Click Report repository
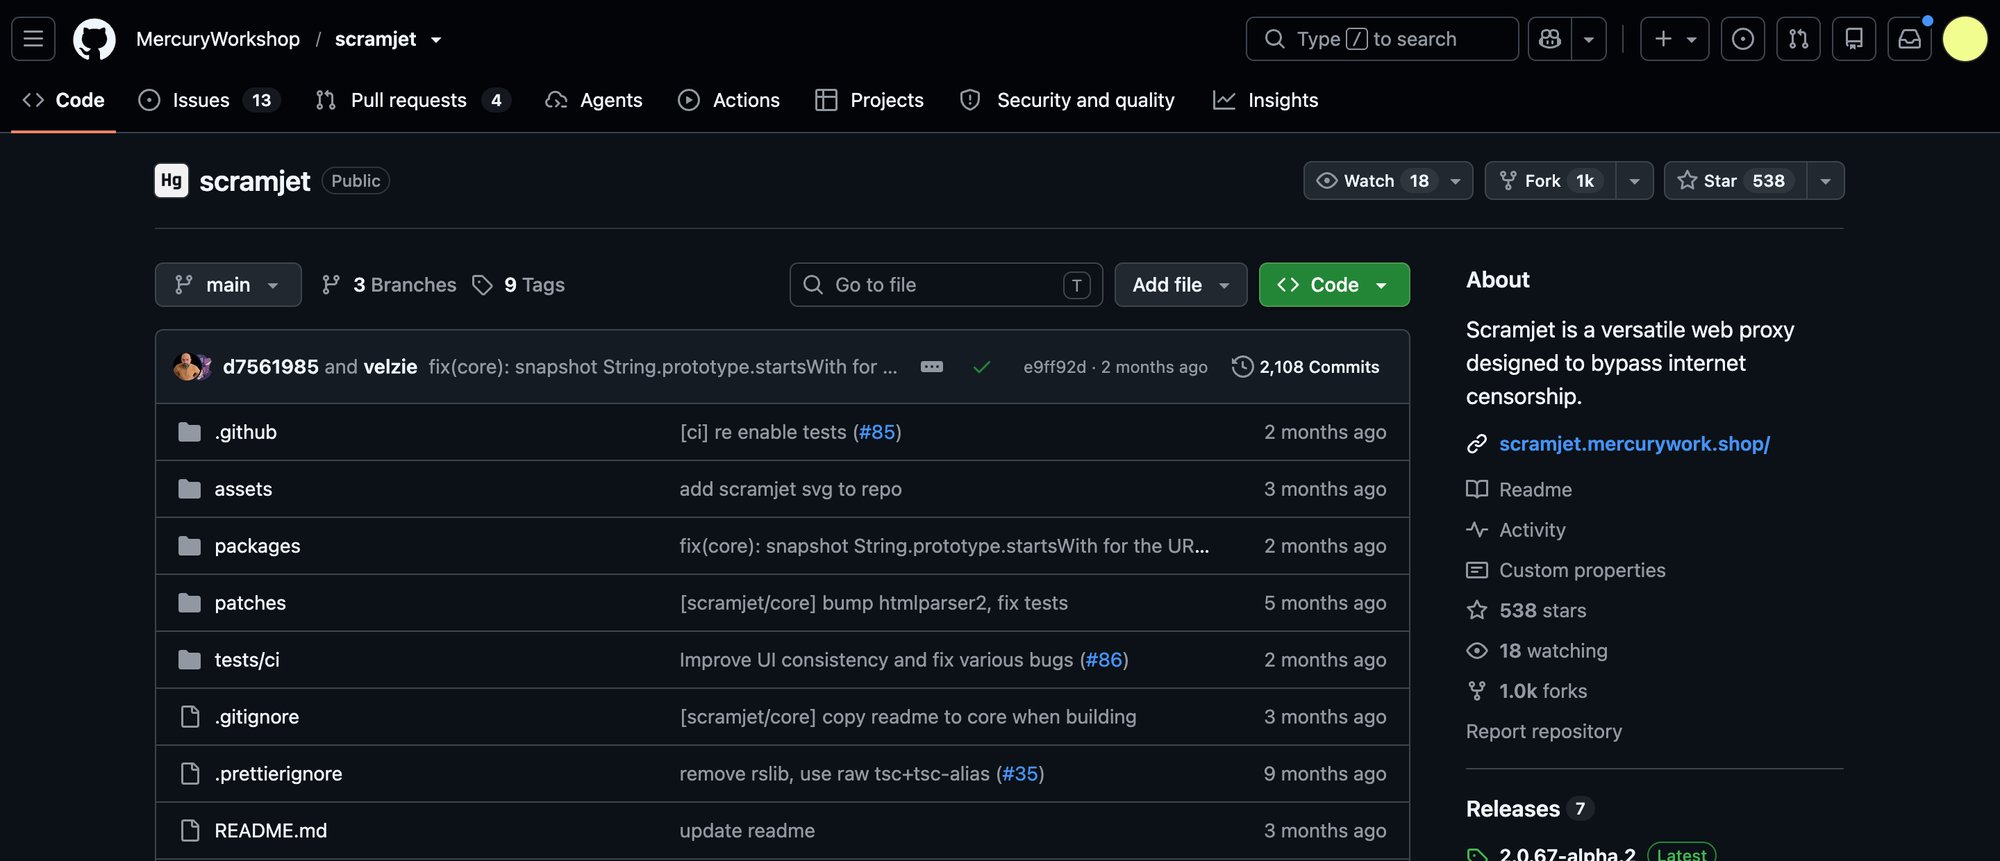The height and width of the screenshot is (861, 2000). click(1544, 731)
